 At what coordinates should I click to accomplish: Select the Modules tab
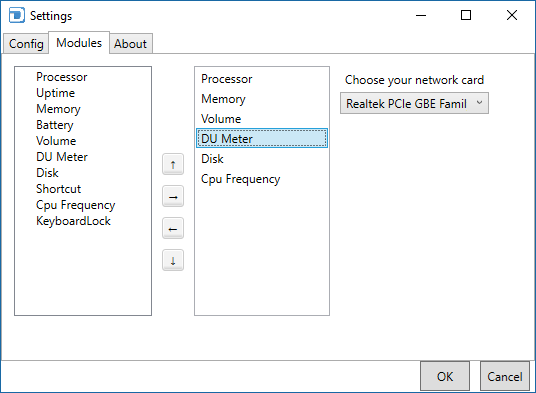pos(79,43)
